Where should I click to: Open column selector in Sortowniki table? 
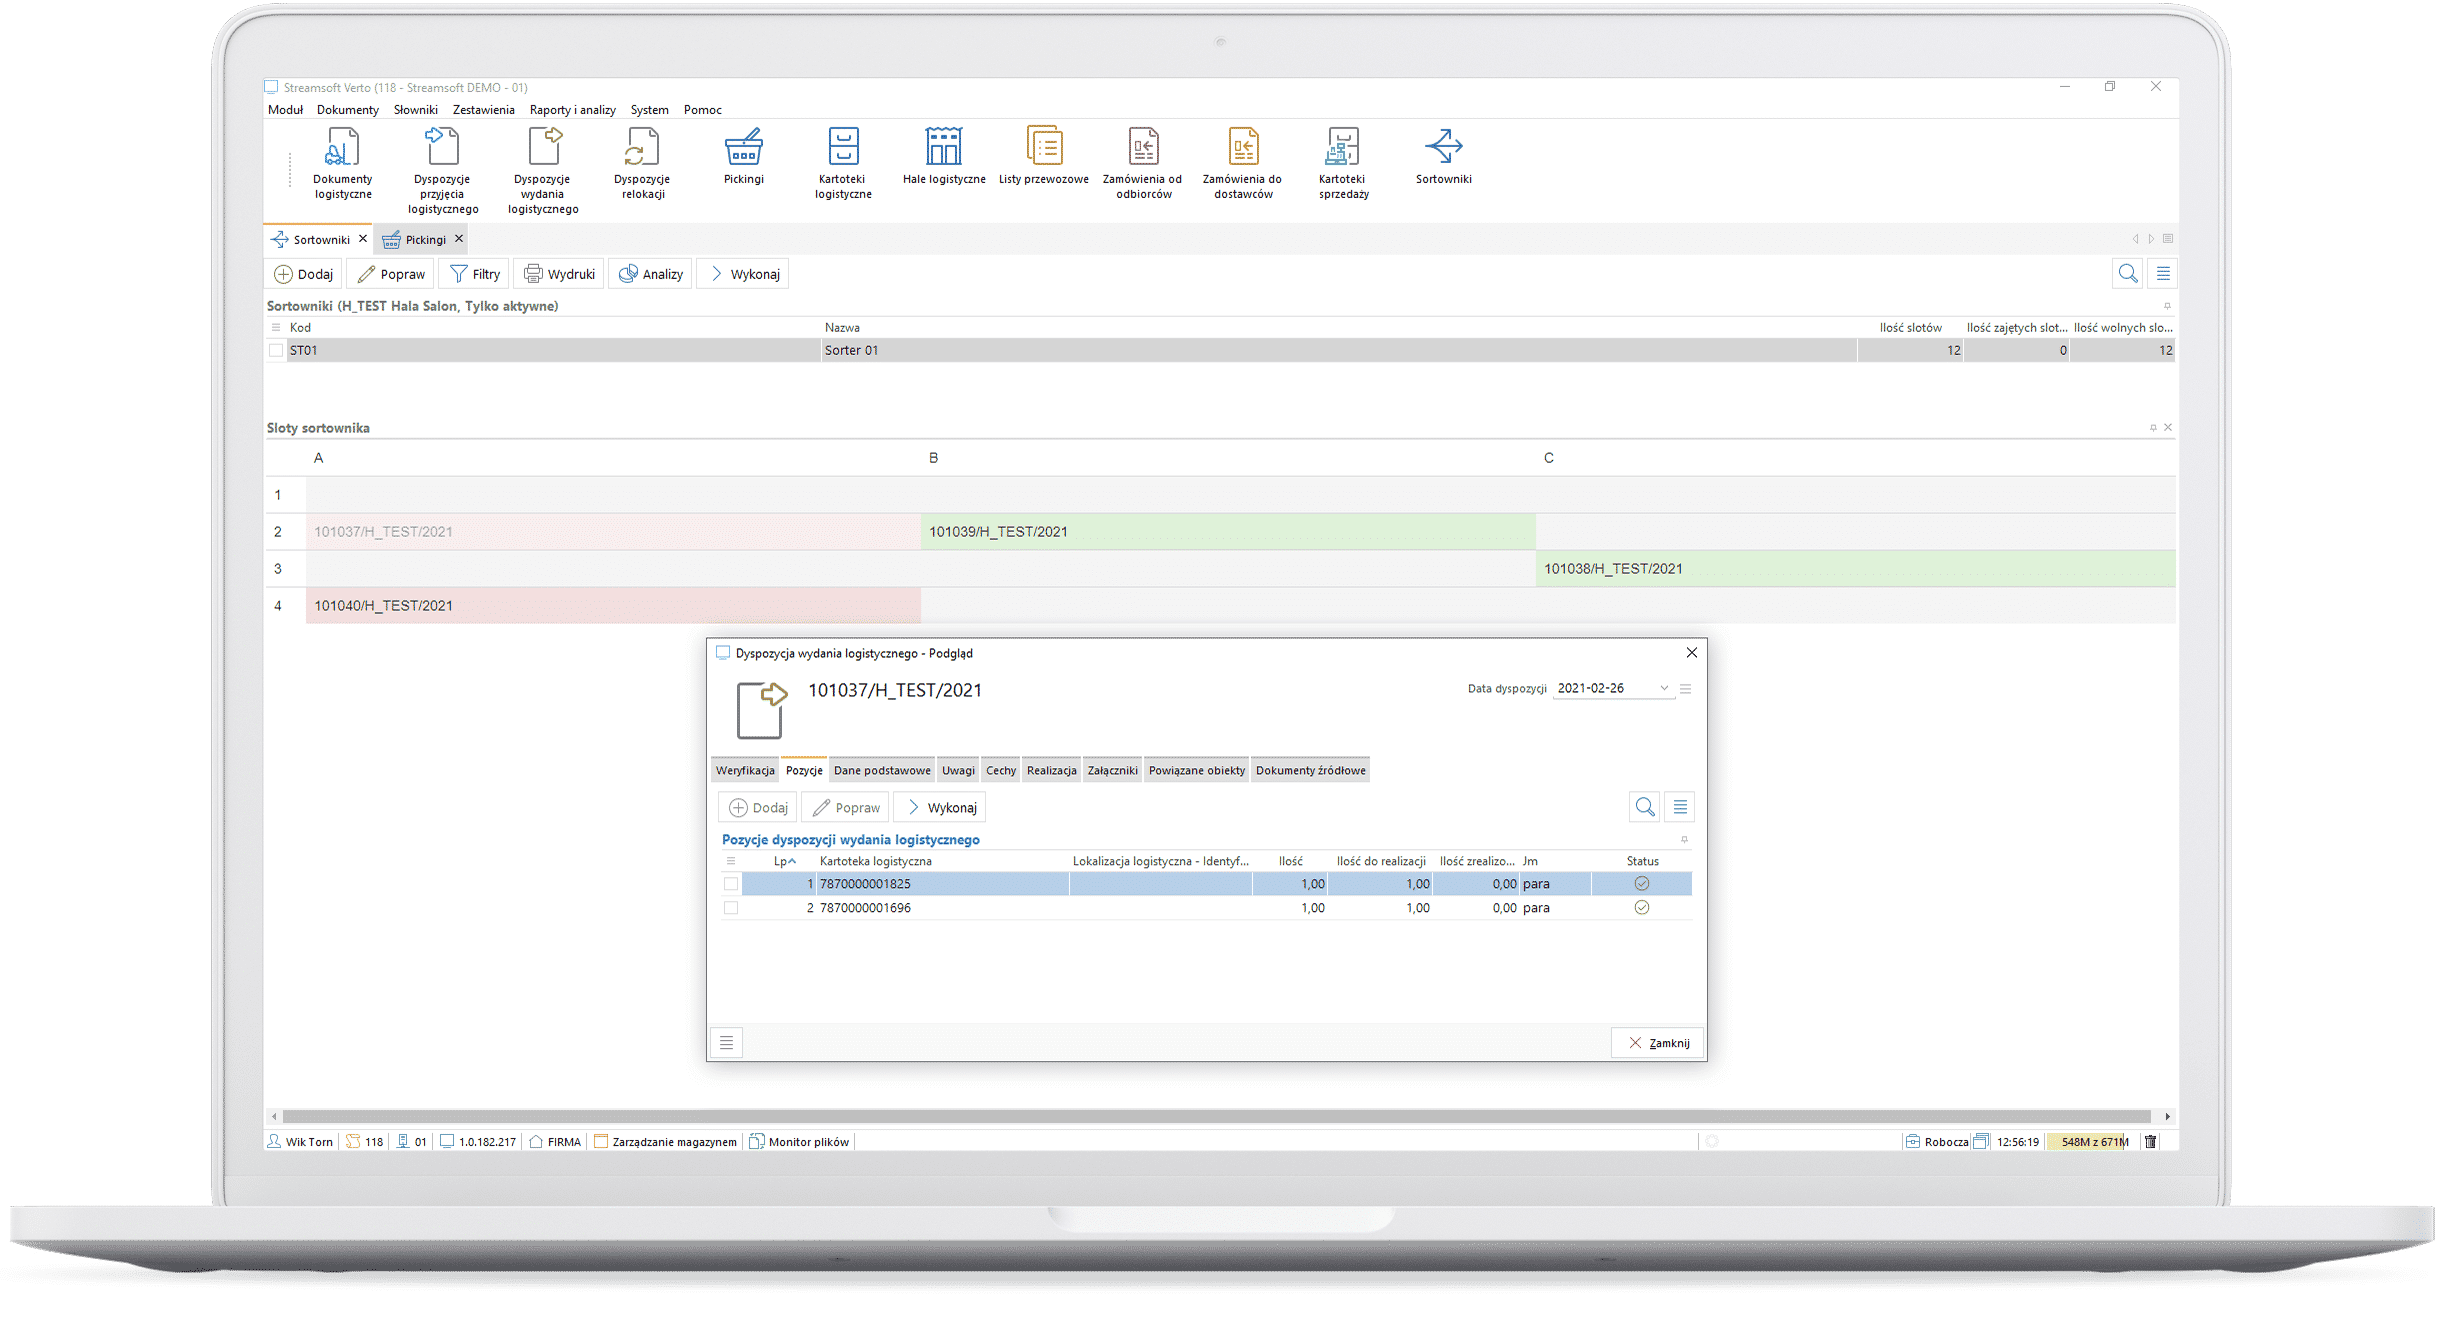click(276, 328)
